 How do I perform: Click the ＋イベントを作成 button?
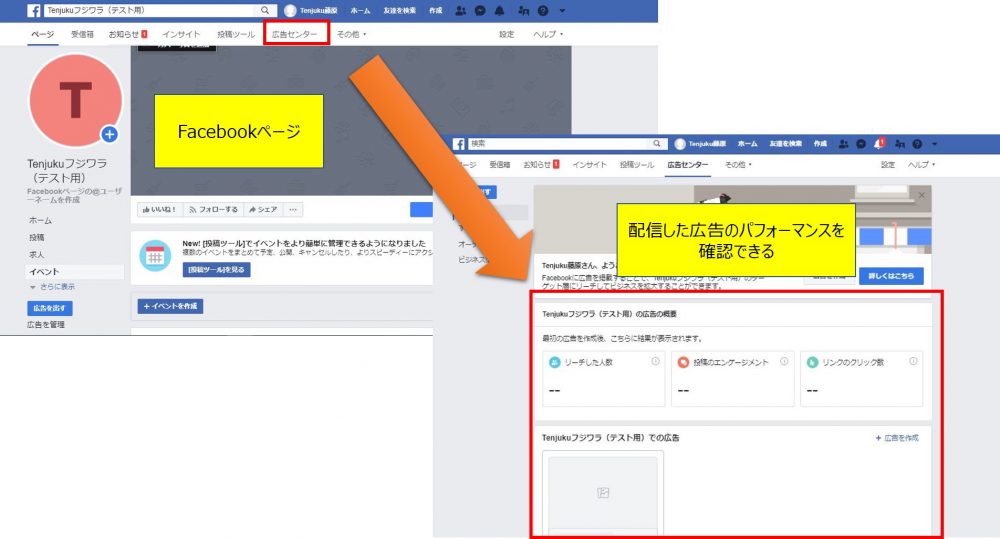pyautogui.click(x=170, y=306)
